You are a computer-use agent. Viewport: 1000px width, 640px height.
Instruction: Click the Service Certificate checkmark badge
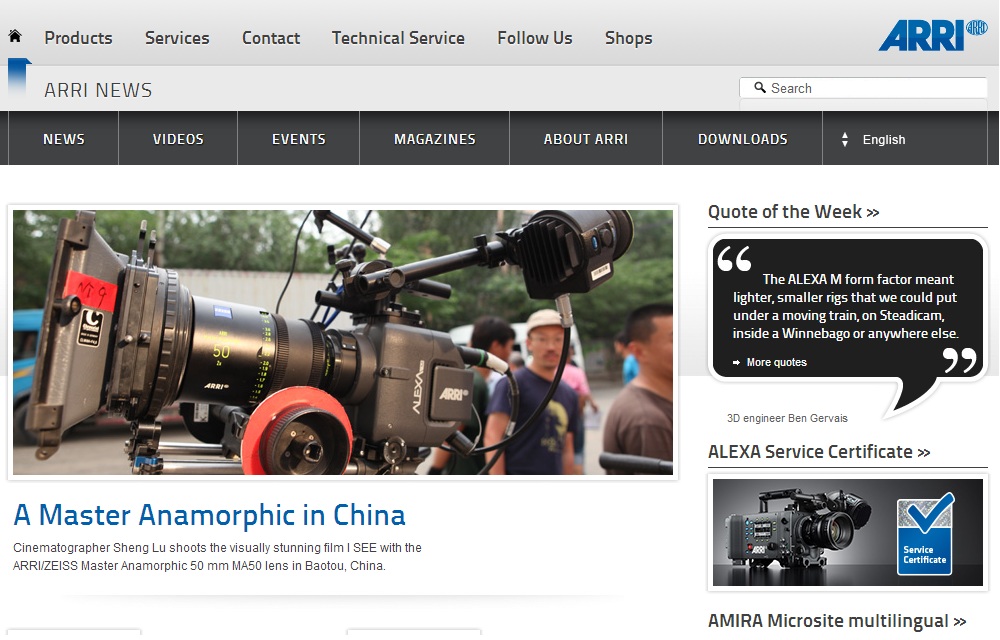pos(924,536)
